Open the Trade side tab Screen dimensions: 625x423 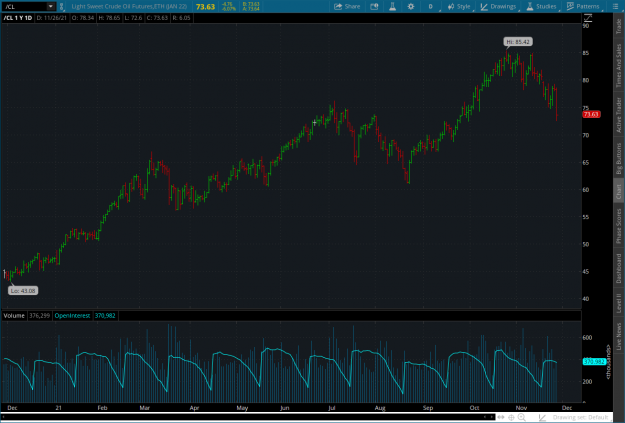(619, 26)
